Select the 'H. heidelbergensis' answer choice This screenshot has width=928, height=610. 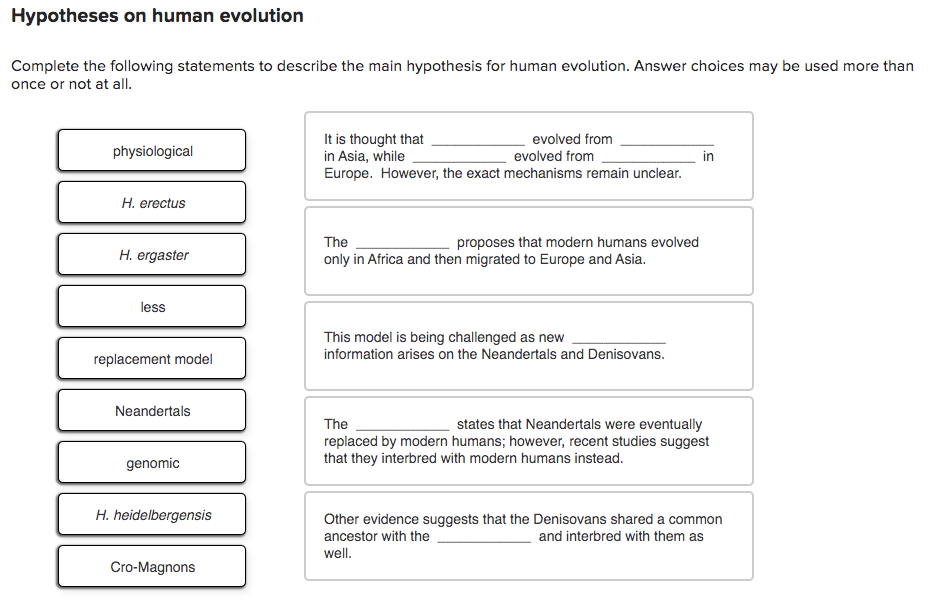click(151, 514)
